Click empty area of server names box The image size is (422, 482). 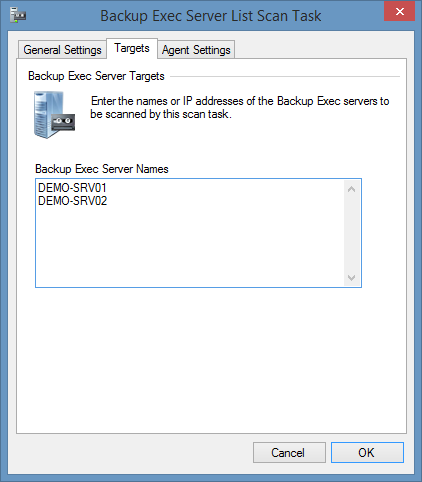coord(190,247)
